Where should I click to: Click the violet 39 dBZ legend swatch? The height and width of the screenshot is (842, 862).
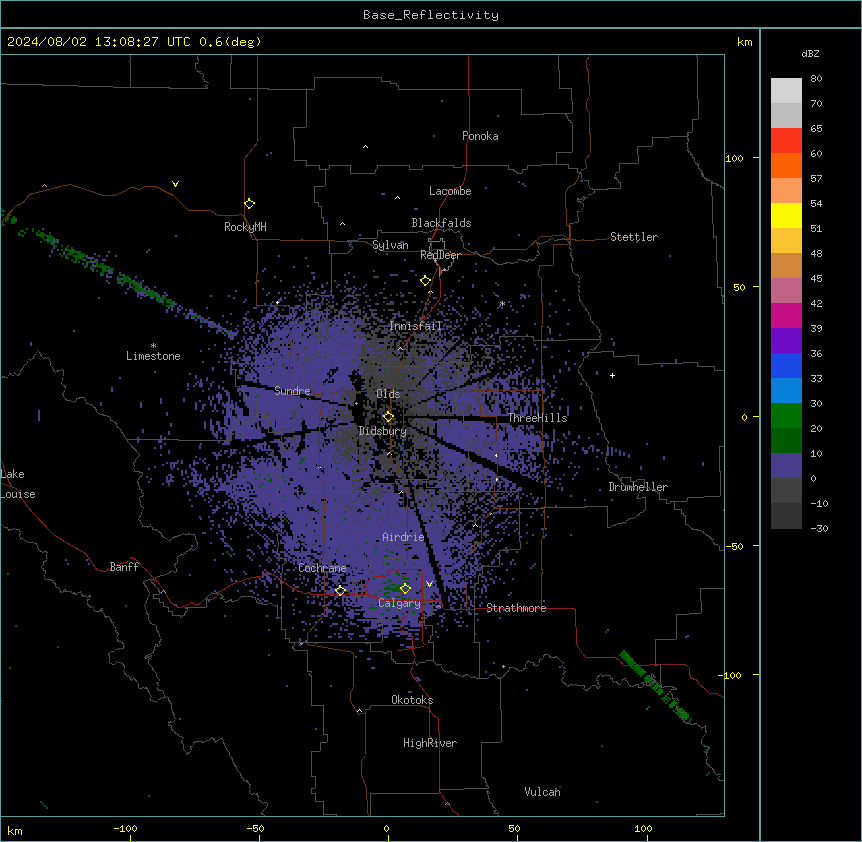pyautogui.click(x=786, y=341)
